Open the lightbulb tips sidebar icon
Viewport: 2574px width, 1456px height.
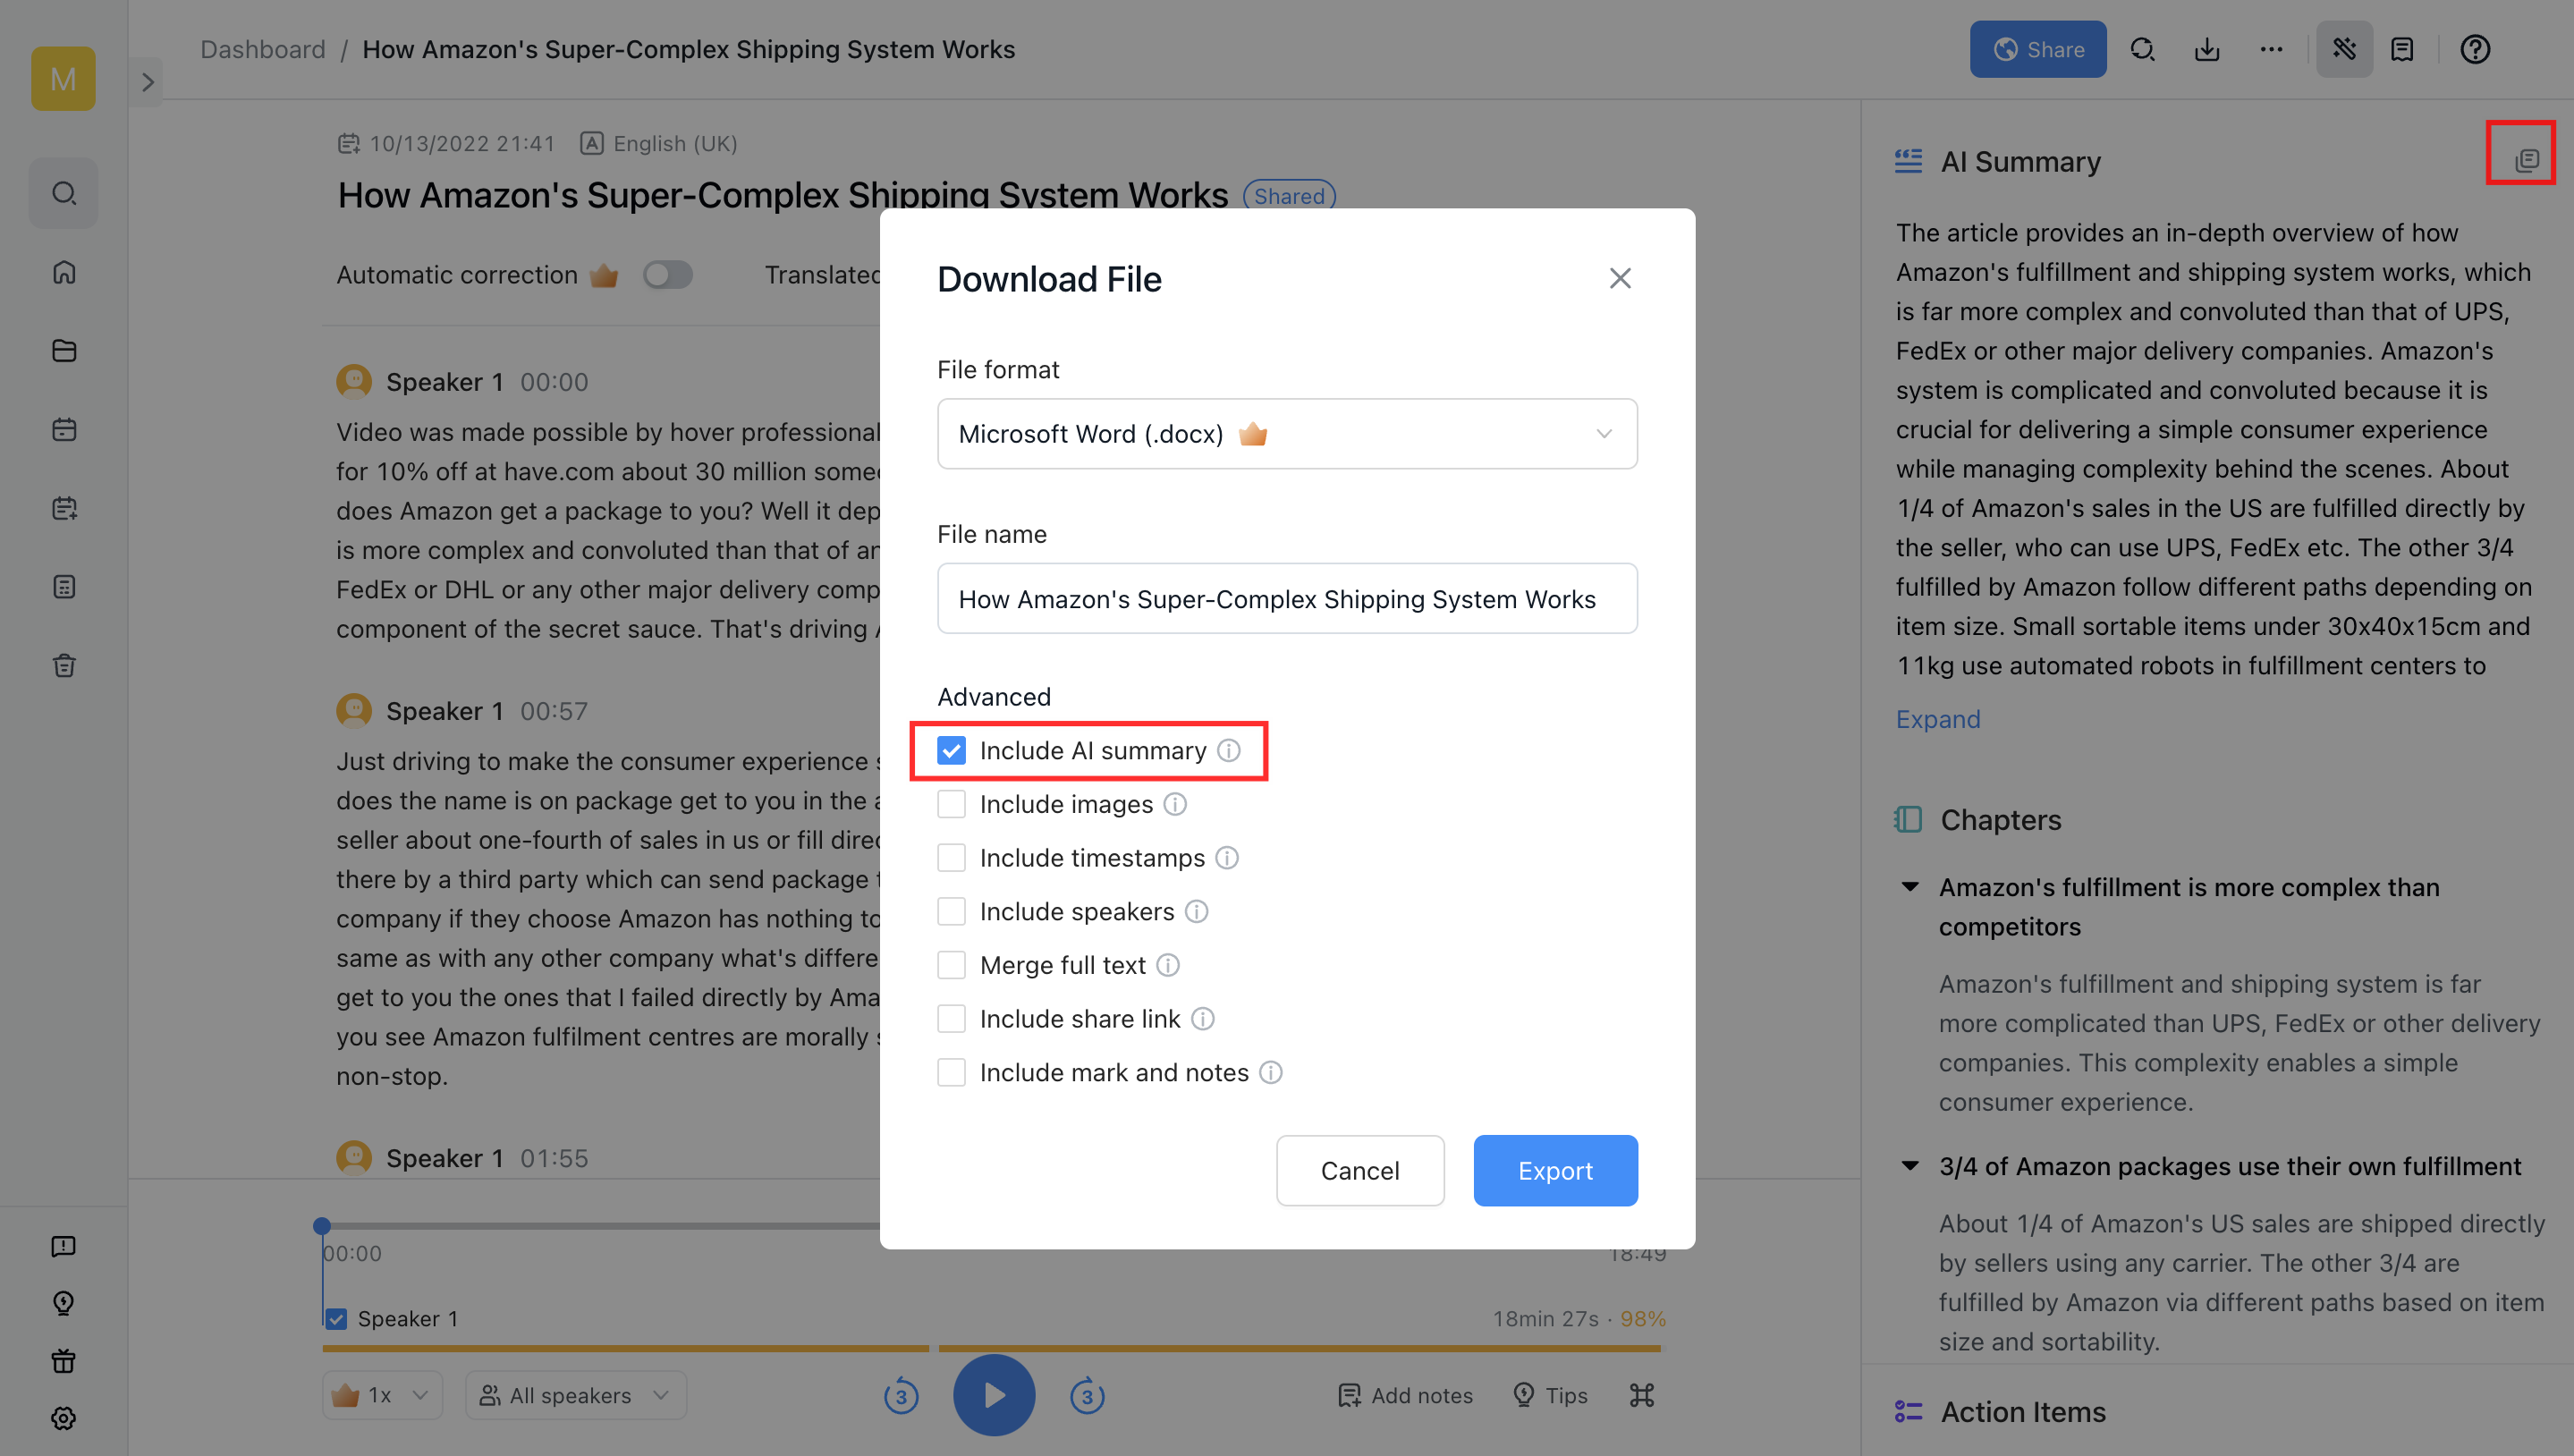pos(63,1303)
